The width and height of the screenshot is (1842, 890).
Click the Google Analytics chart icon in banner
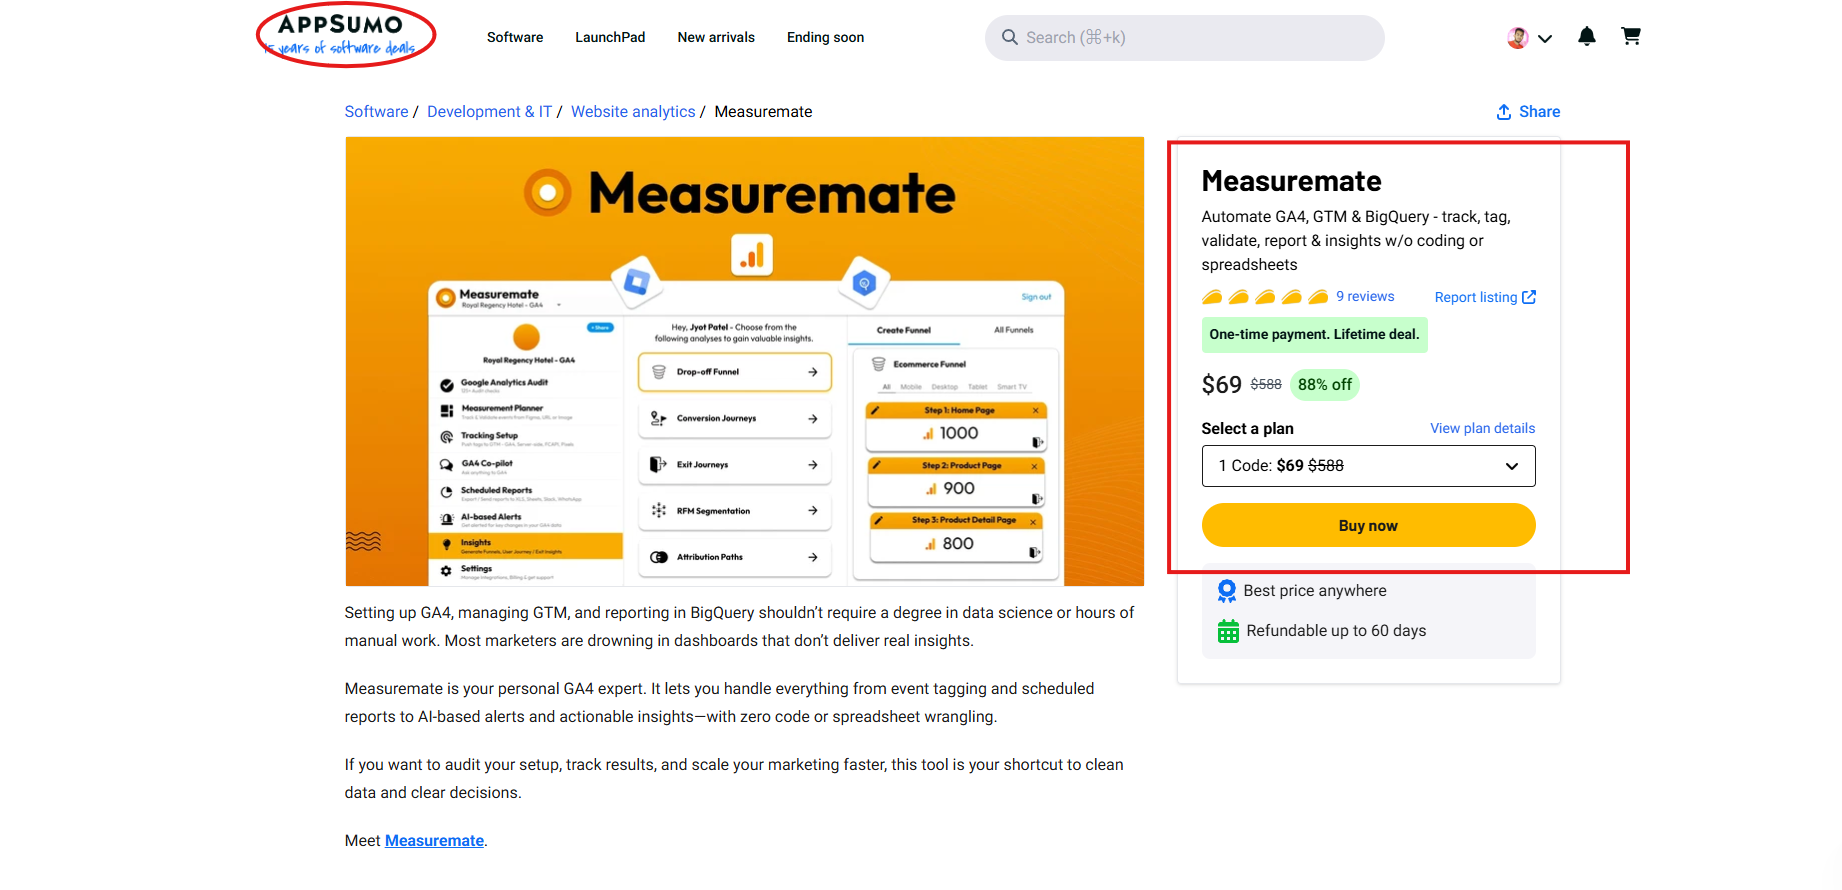coord(752,255)
